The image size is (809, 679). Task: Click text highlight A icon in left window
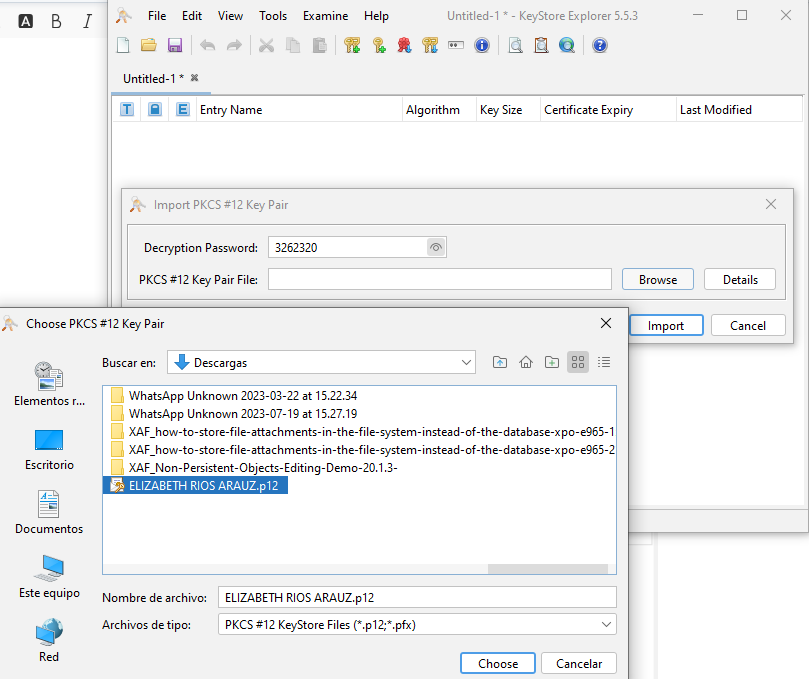[26, 21]
